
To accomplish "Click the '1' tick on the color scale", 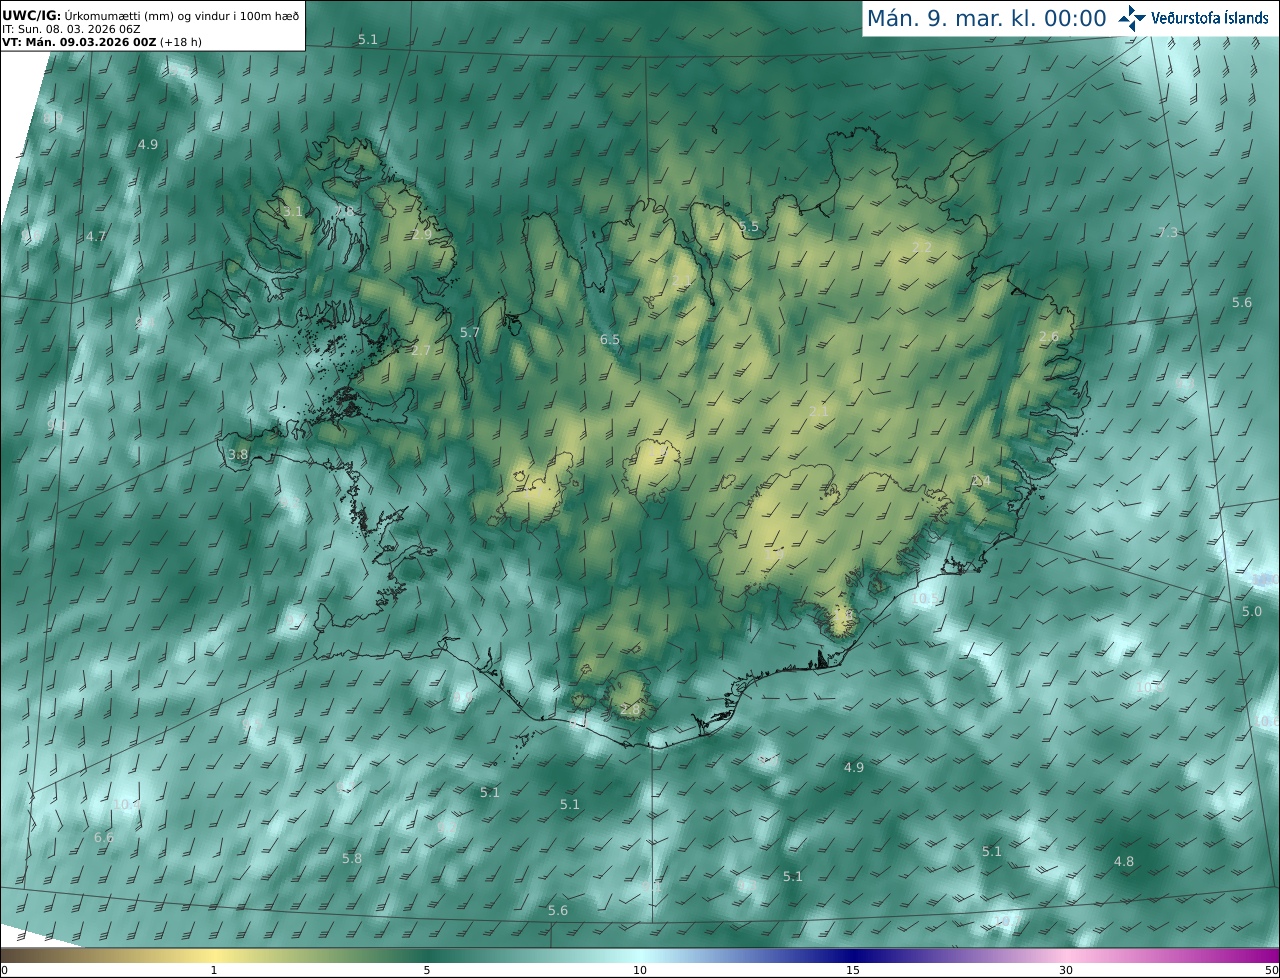I will click(x=214, y=970).
